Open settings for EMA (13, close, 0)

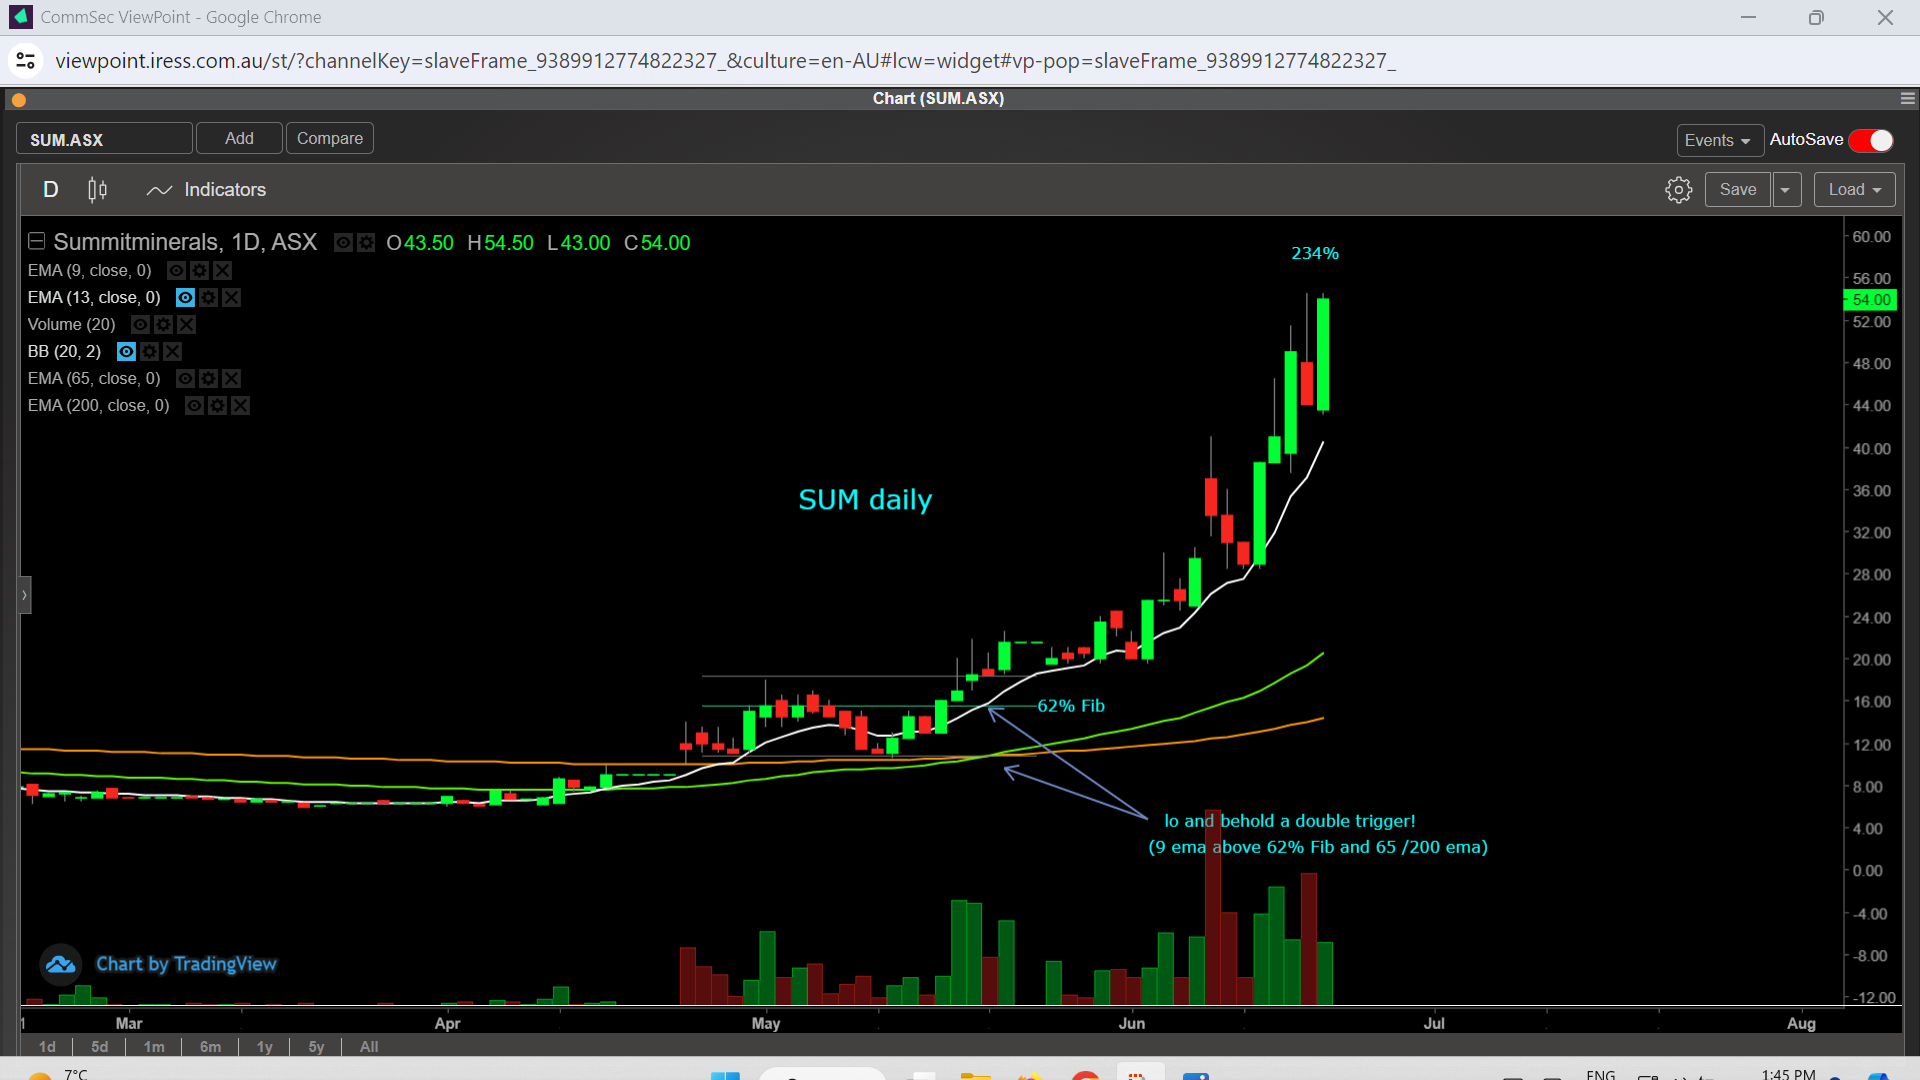(208, 298)
